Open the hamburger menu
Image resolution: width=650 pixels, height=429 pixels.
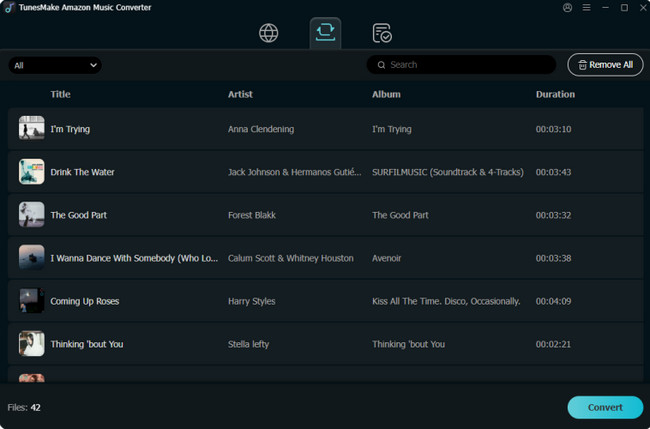[x=586, y=7]
